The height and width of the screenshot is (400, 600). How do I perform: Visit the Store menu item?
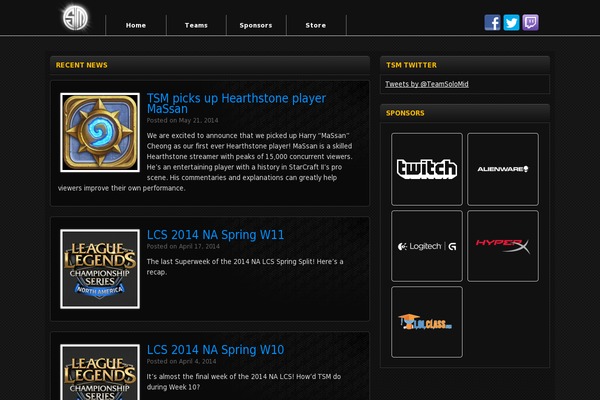click(x=316, y=25)
